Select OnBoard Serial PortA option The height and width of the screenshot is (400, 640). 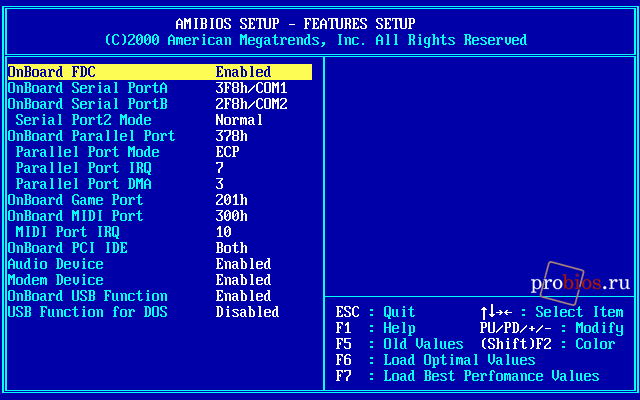point(88,88)
